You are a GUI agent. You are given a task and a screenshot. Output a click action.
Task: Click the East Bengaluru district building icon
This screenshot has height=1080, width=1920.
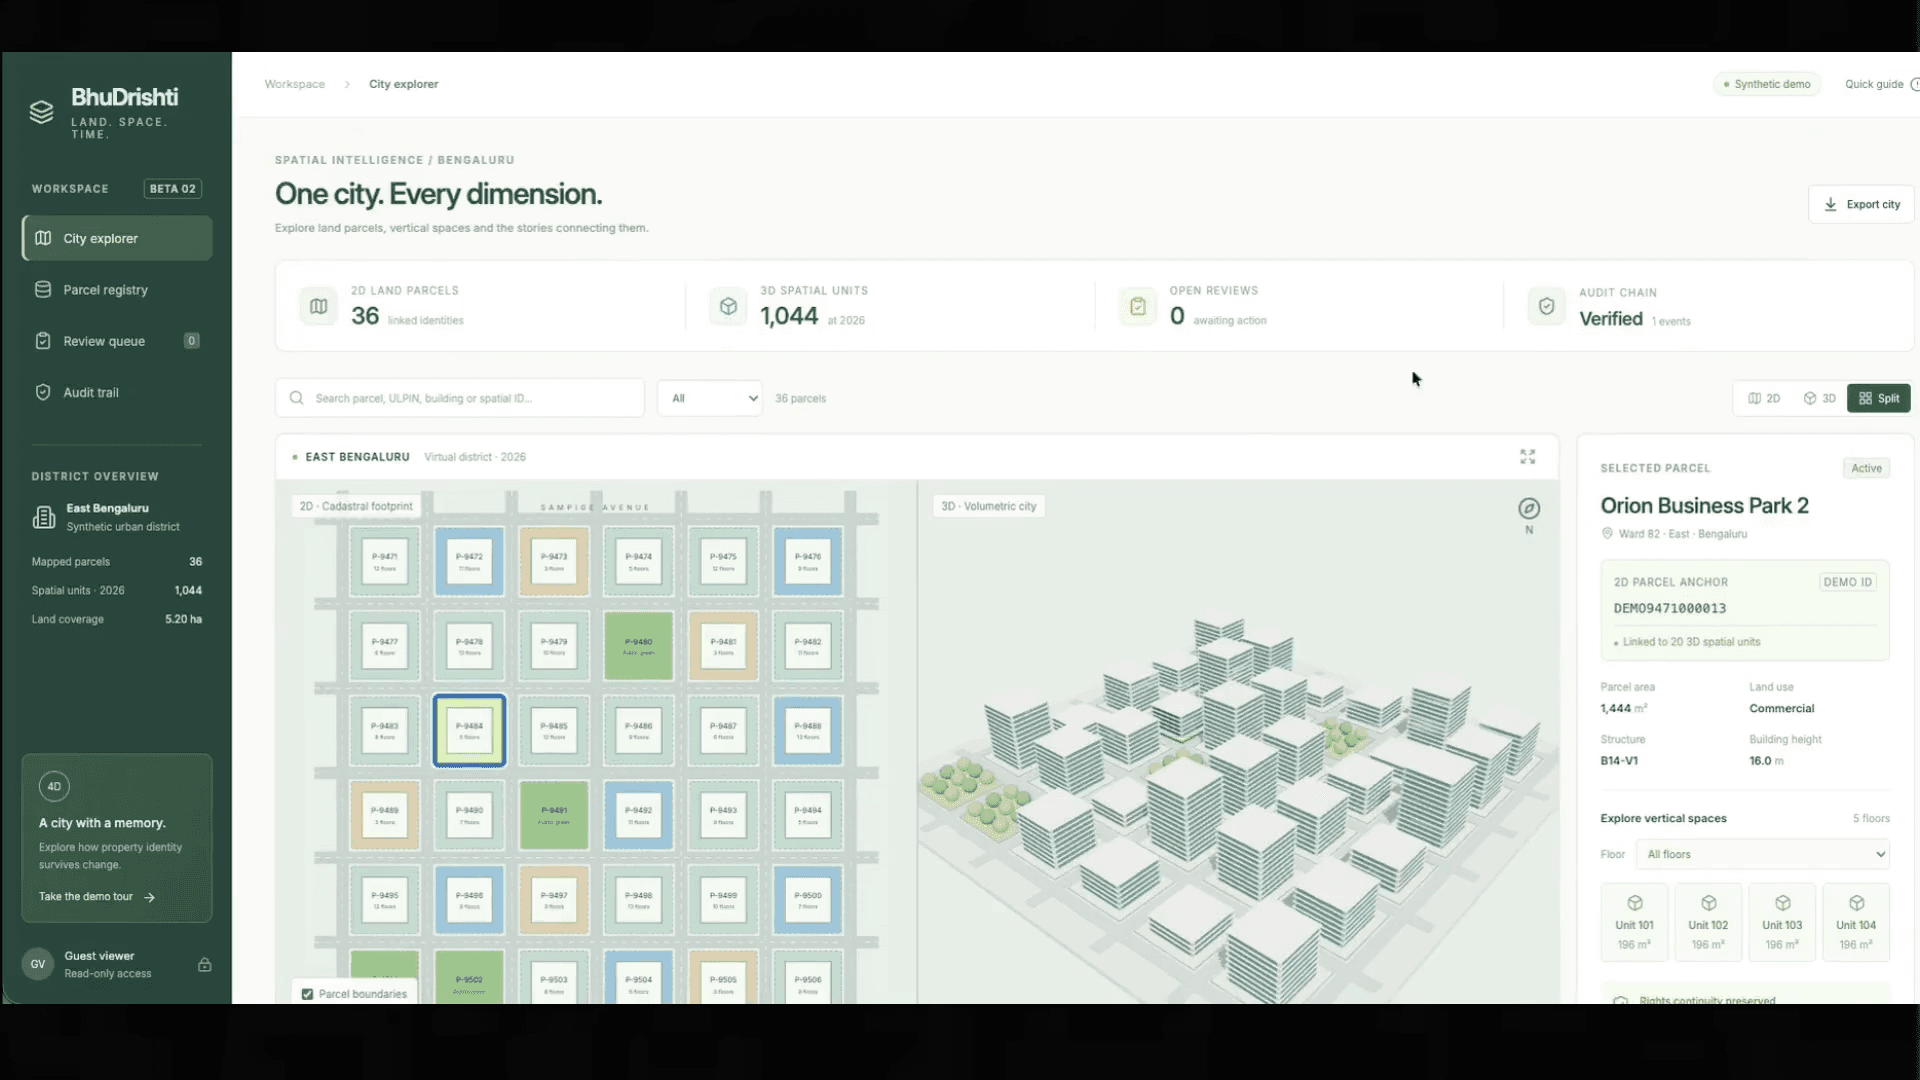pyautogui.click(x=44, y=517)
